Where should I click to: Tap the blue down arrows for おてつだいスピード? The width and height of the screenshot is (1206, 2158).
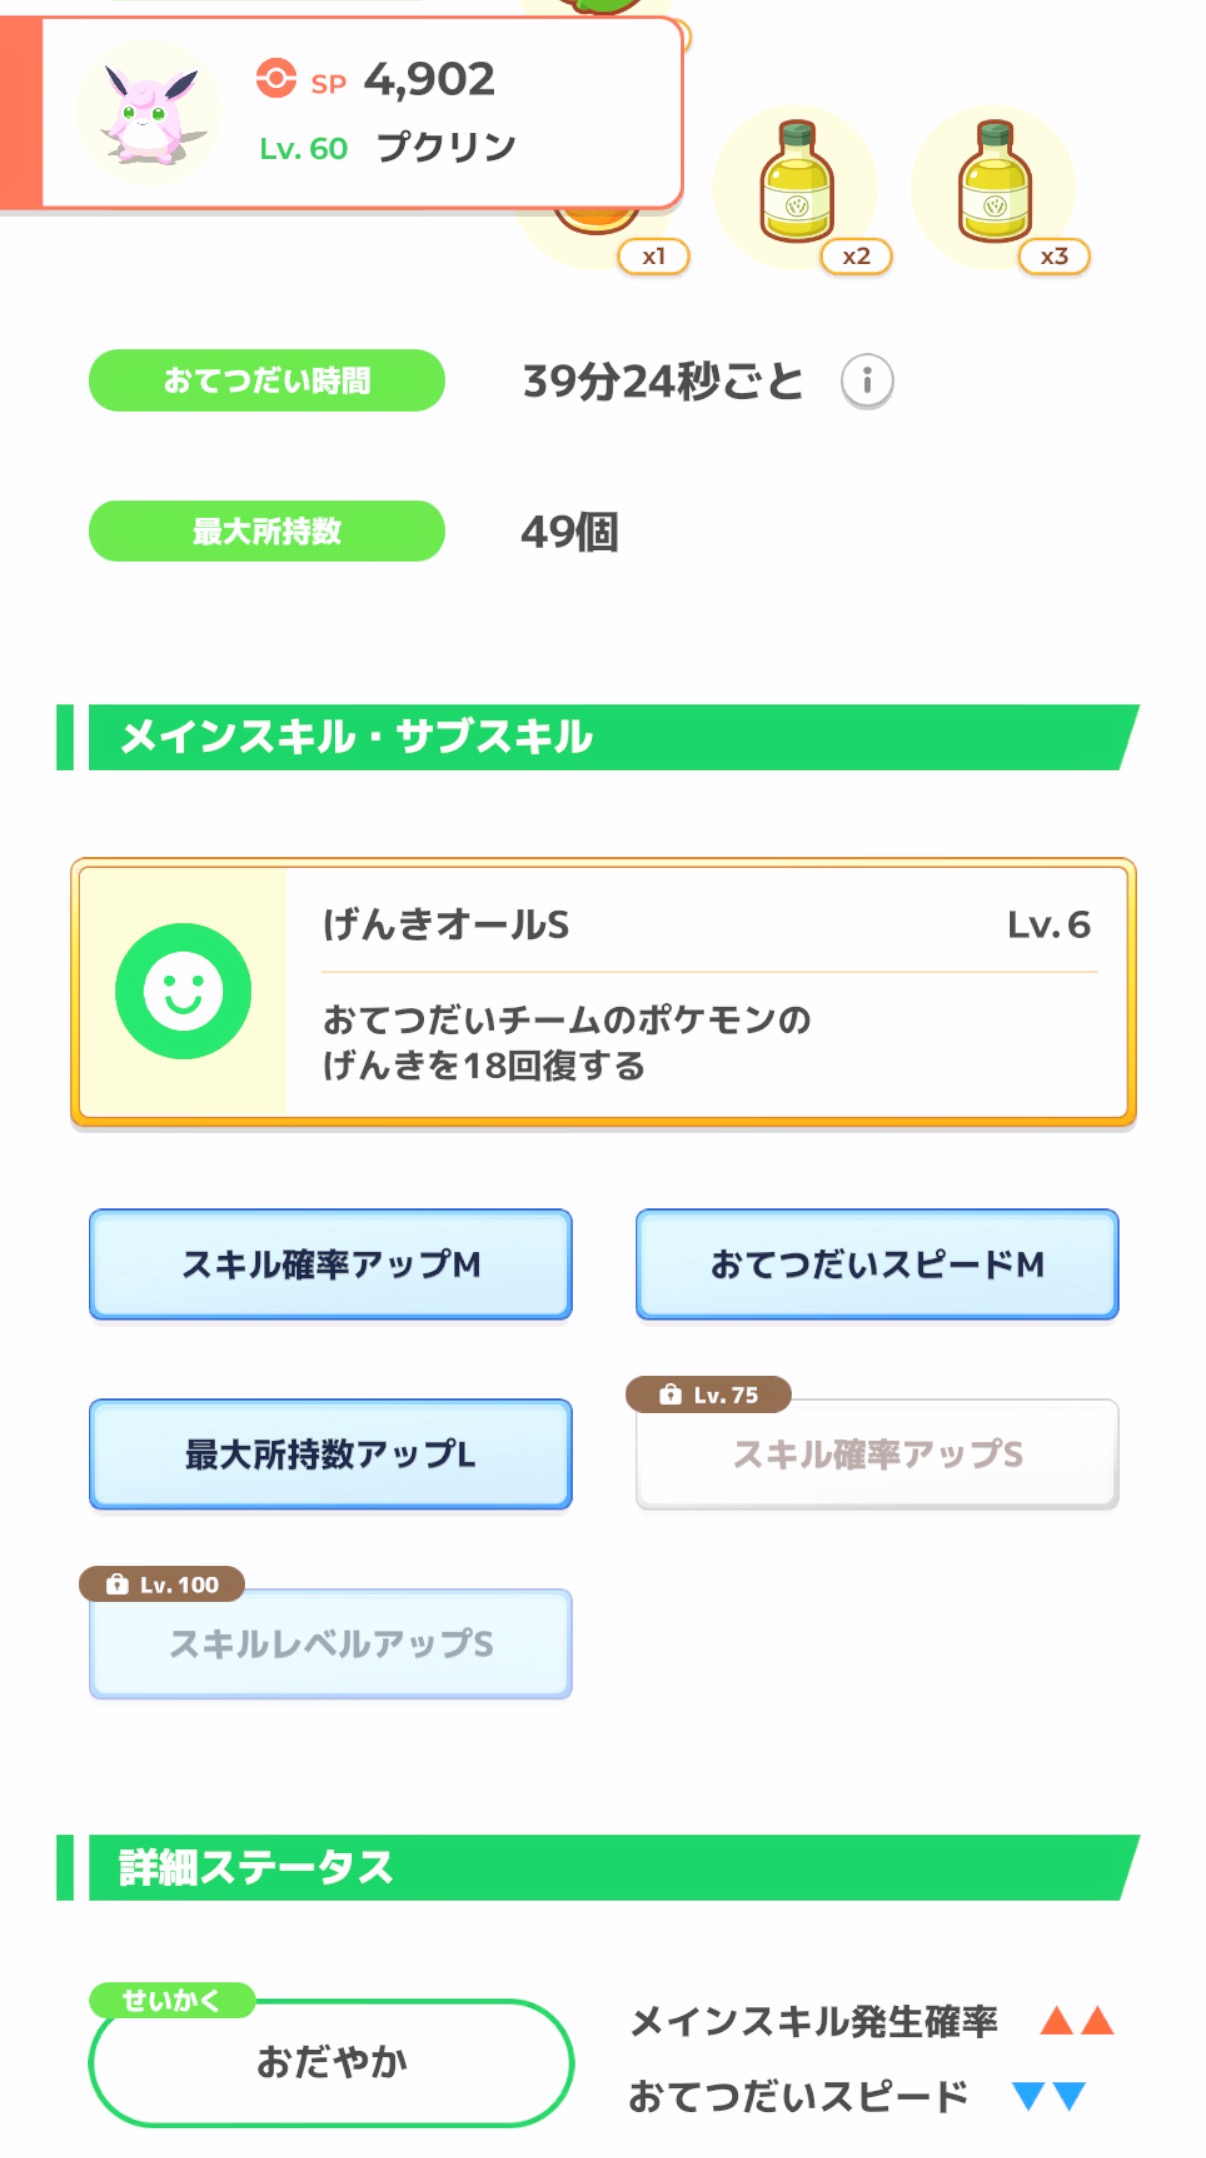1048,2095
